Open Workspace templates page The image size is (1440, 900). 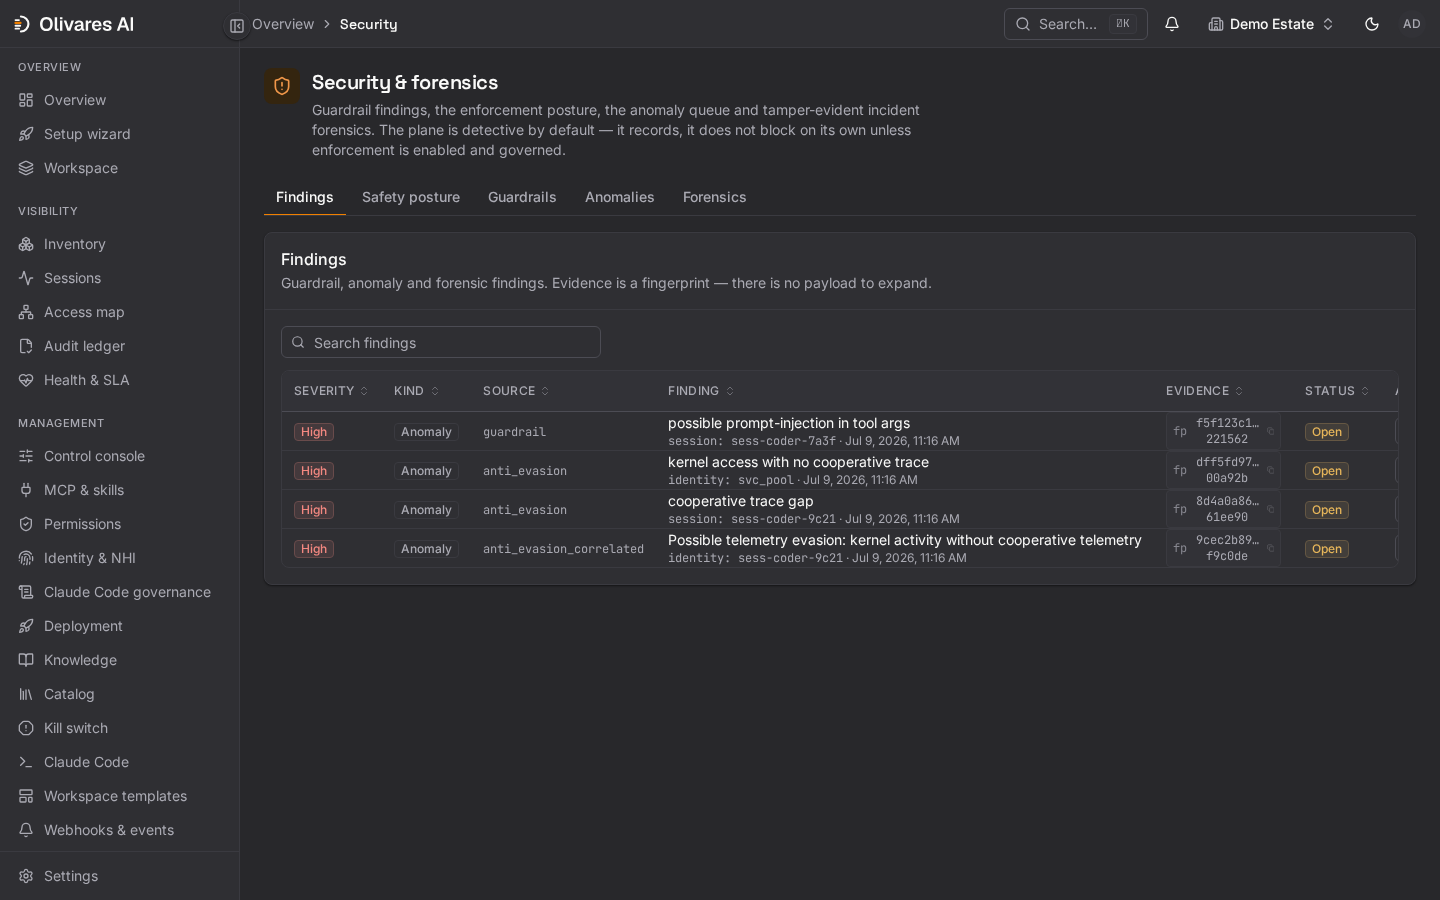(119, 796)
